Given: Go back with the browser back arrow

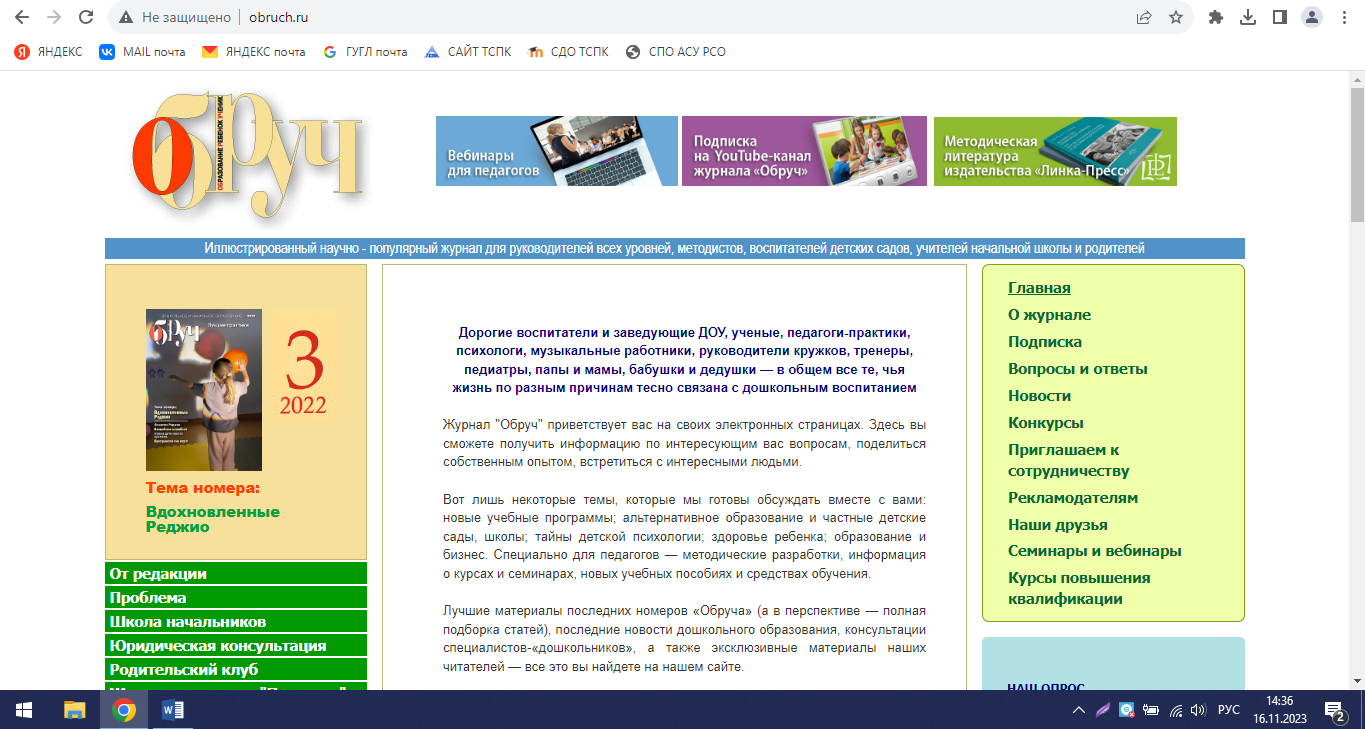Looking at the screenshot, I should click(22, 17).
